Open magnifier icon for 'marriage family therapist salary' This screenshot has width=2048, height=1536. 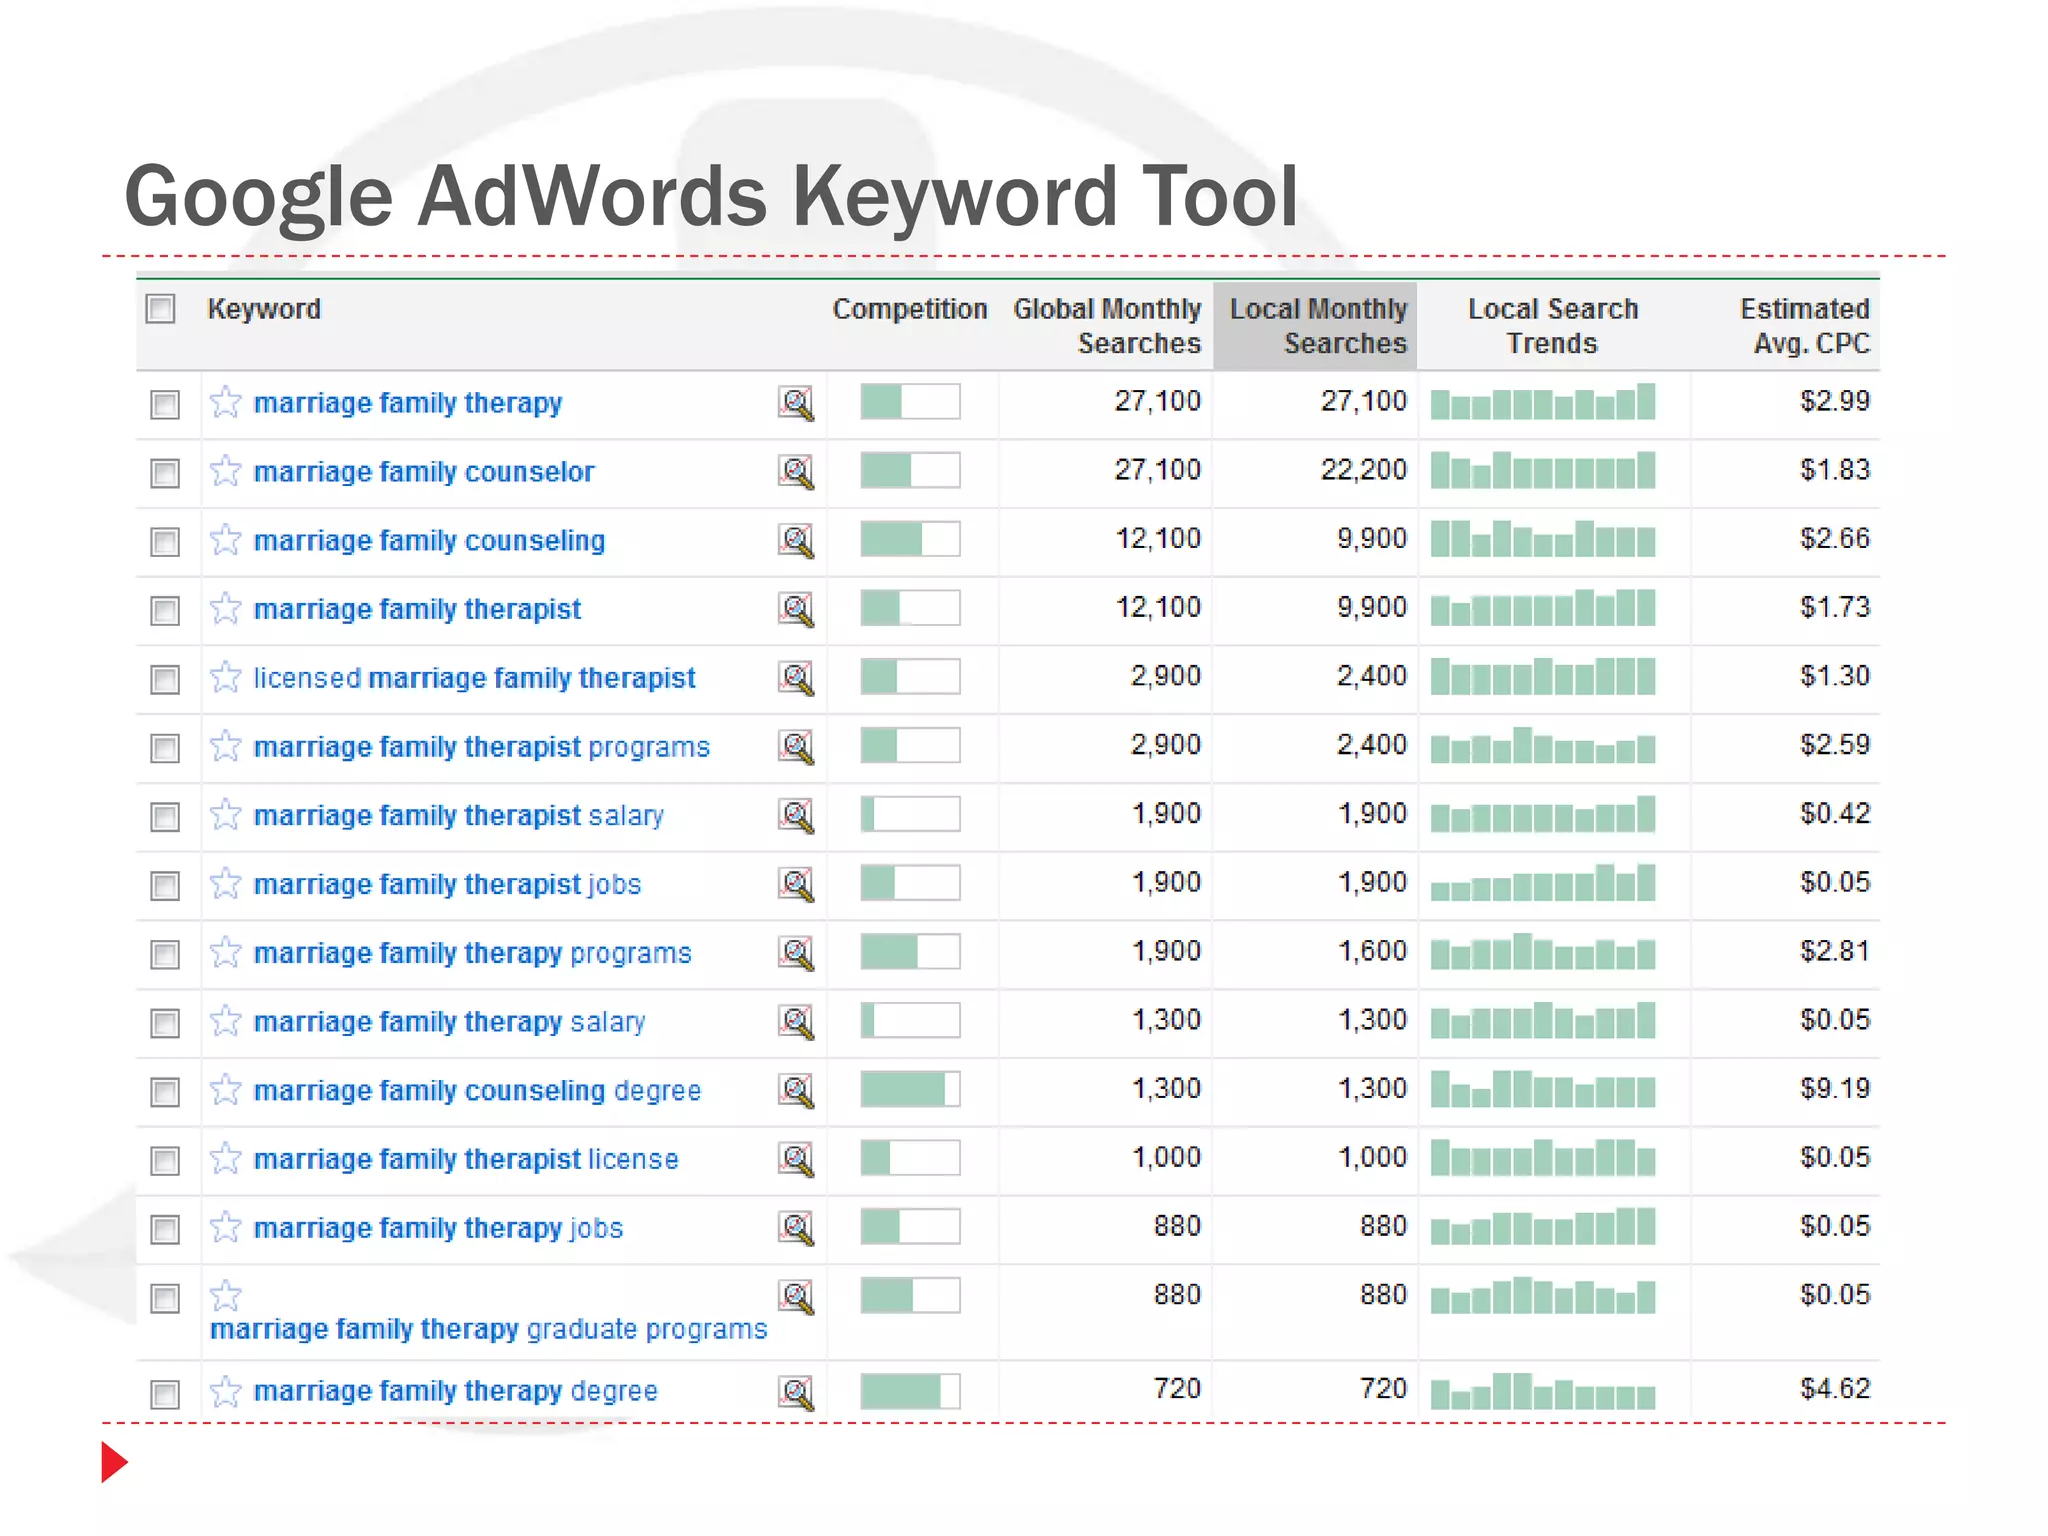[x=796, y=816]
